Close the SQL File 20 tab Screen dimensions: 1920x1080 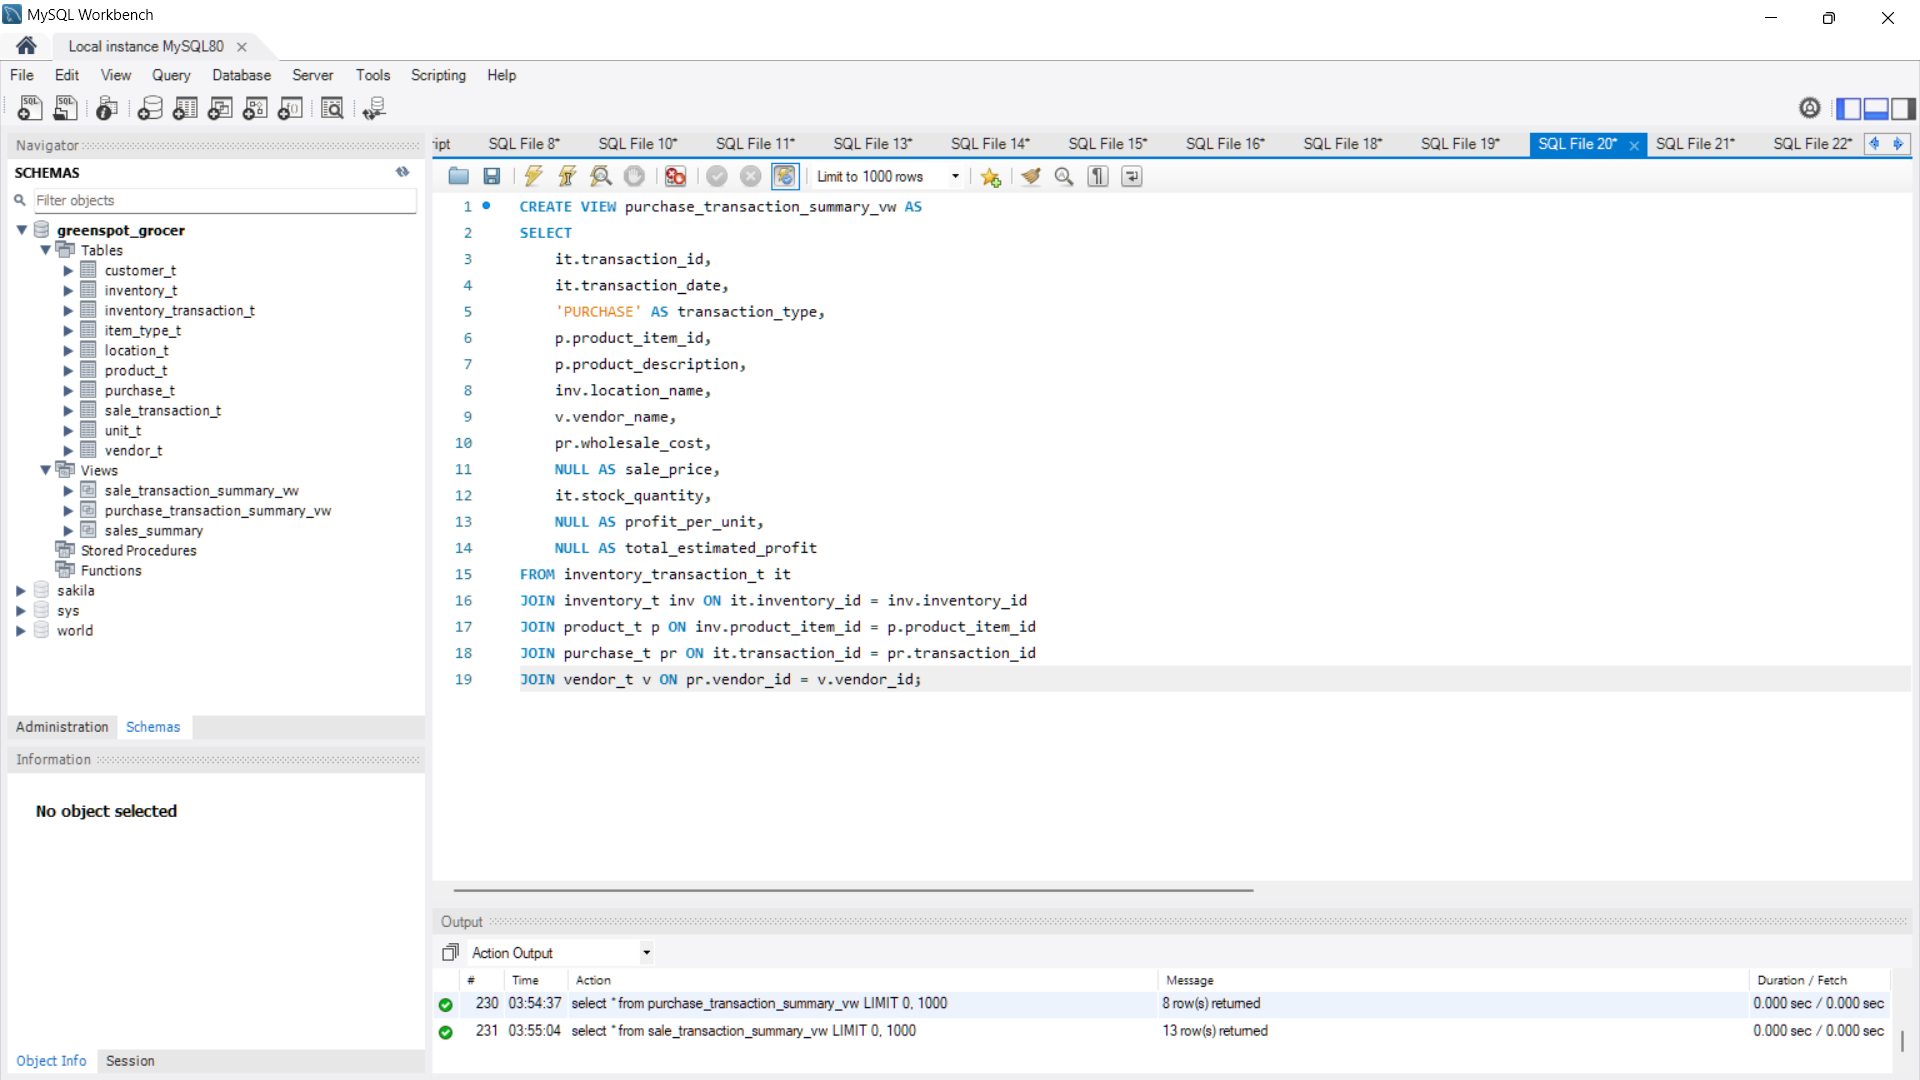tap(1634, 145)
